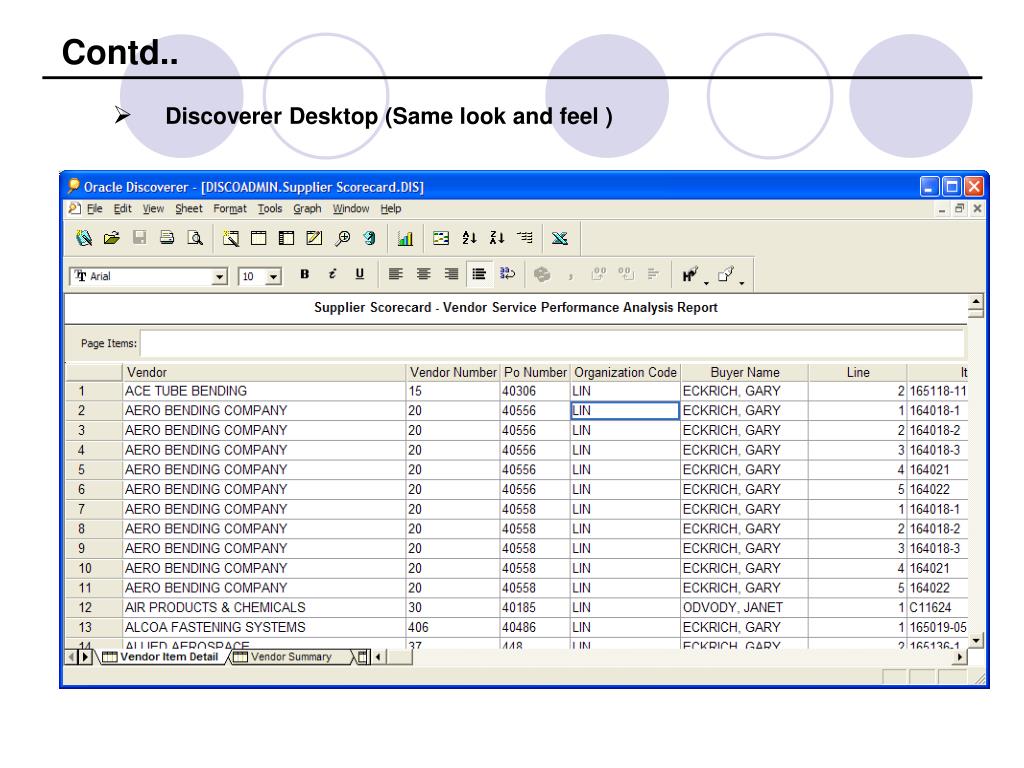Select row header number 7
This screenshot has width=1024, height=768.
click(x=94, y=509)
